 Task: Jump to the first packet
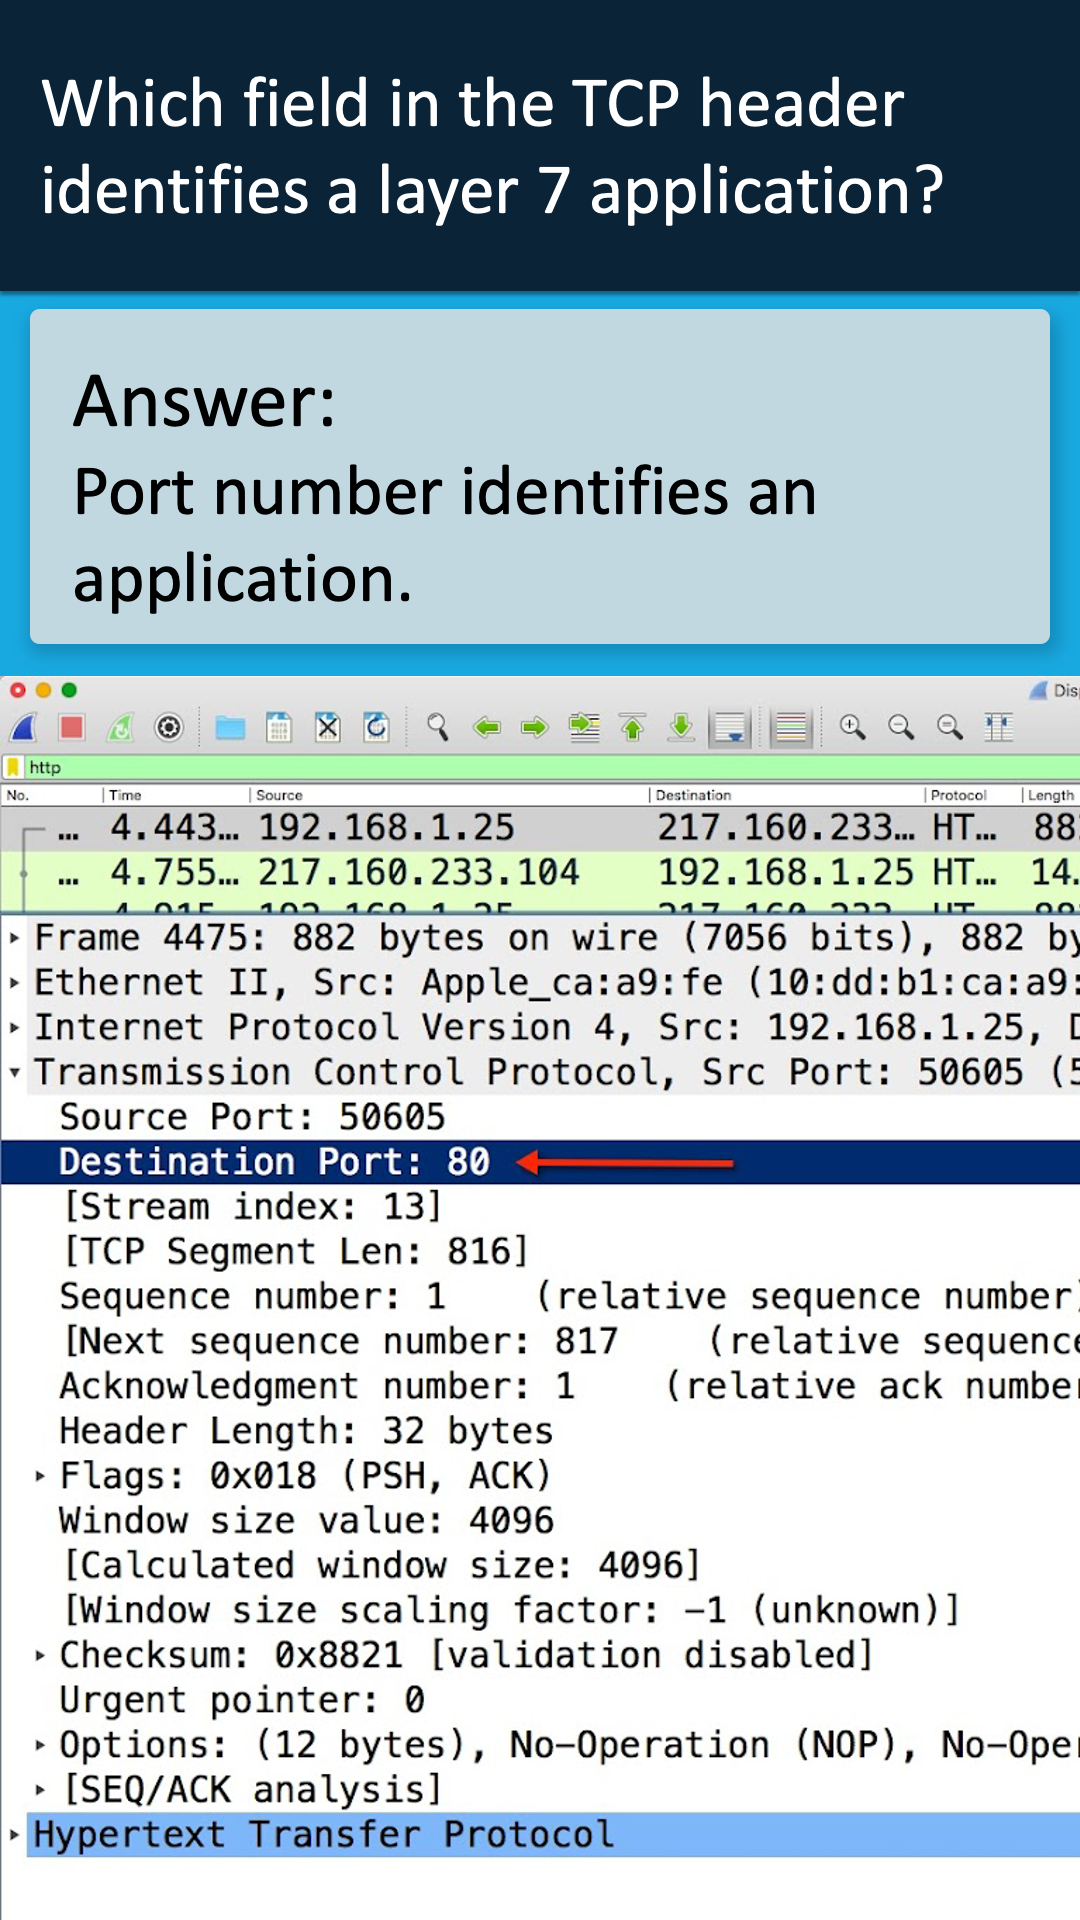click(x=633, y=727)
